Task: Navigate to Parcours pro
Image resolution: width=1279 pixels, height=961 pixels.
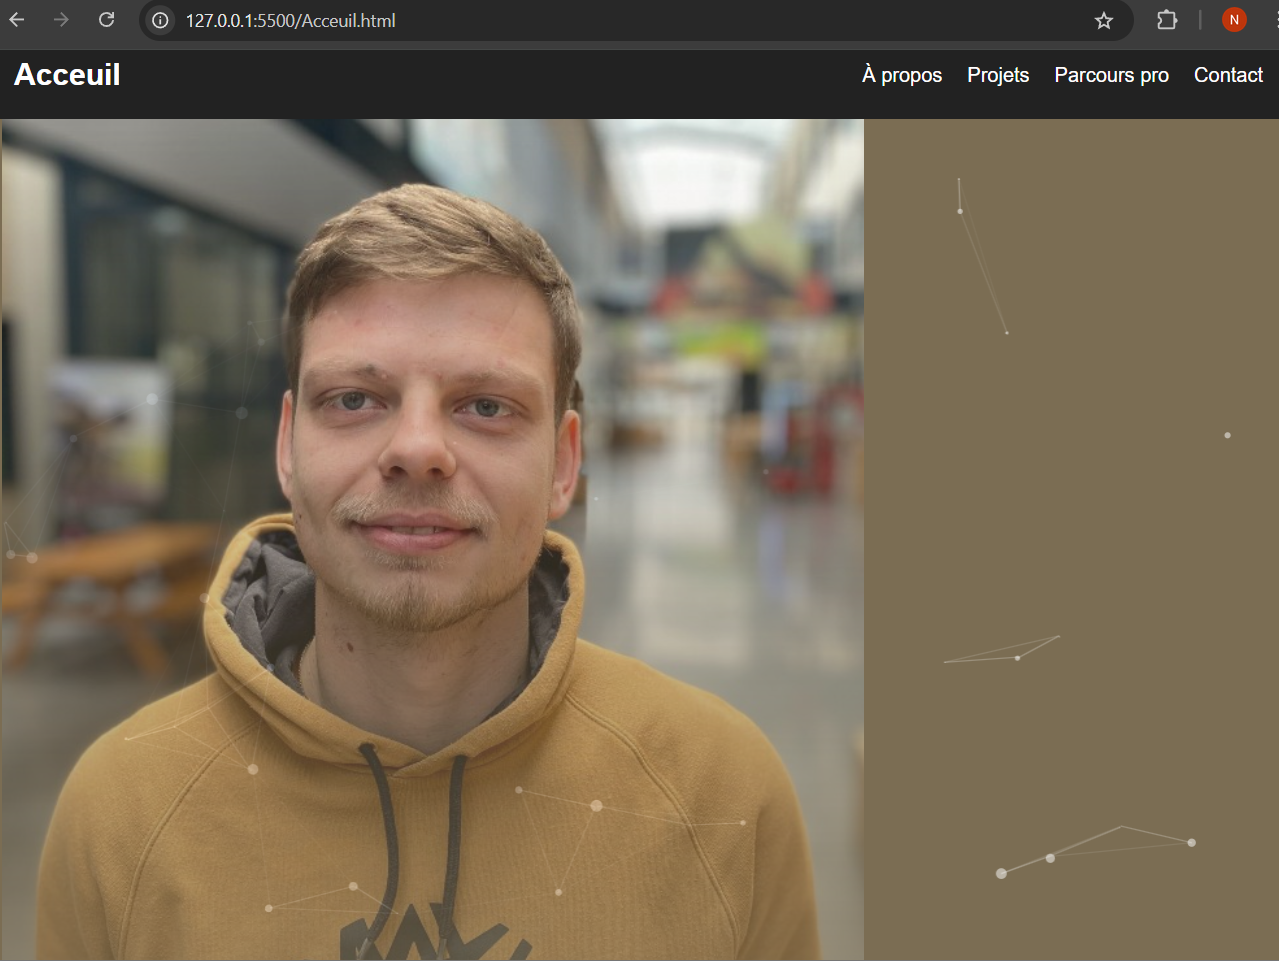Action: [x=1111, y=75]
